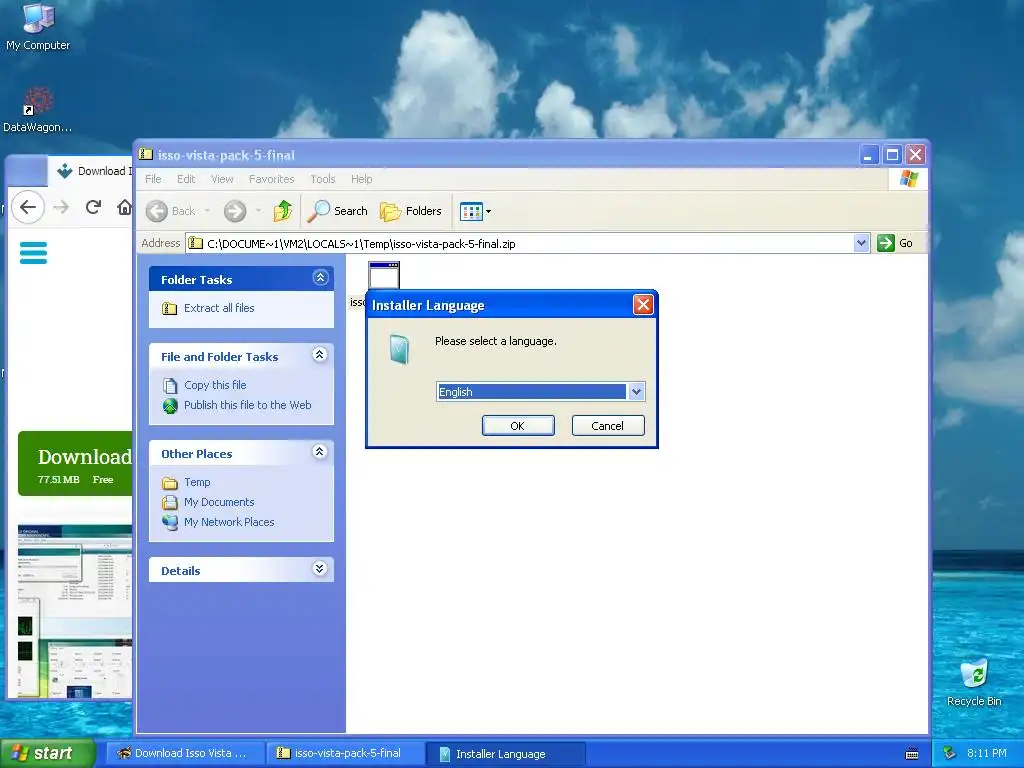Open the Favorites menu in Explorer
This screenshot has width=1024, height=768.
point(272,179)
